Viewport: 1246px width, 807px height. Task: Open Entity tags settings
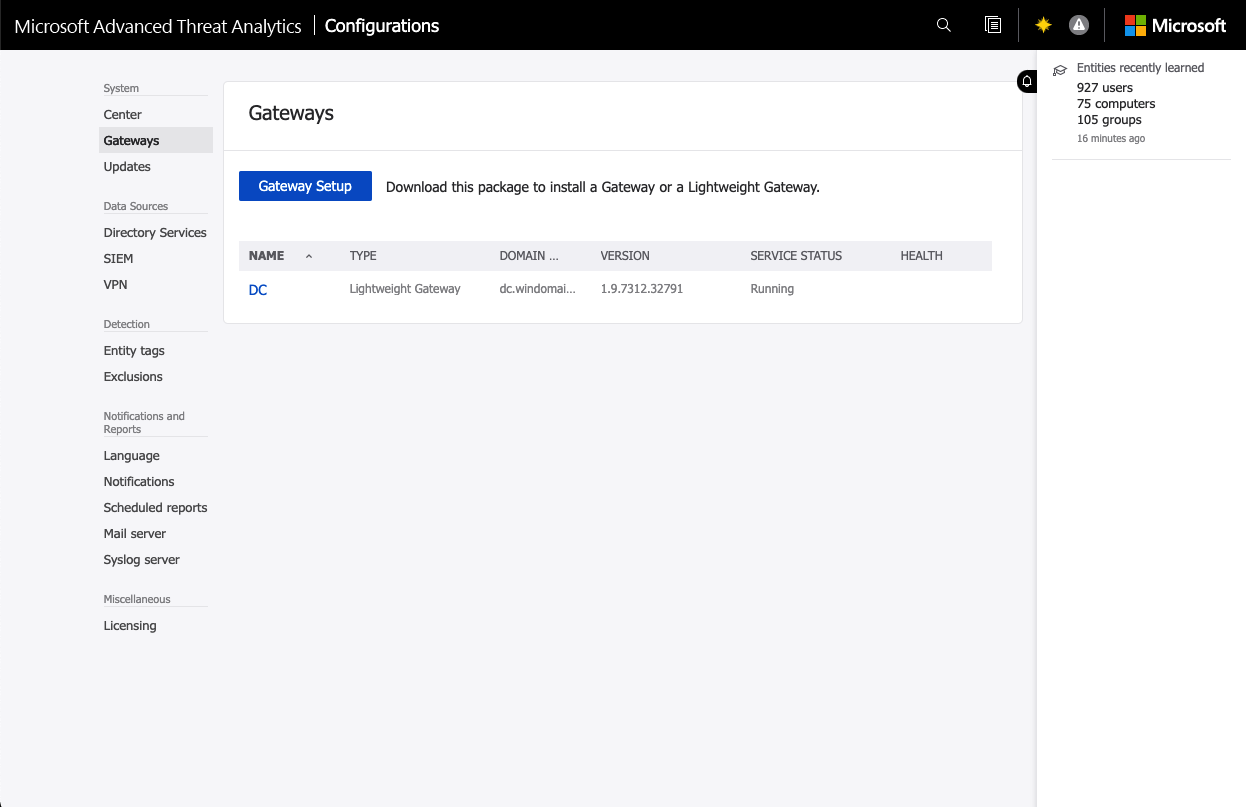point(134,351)
